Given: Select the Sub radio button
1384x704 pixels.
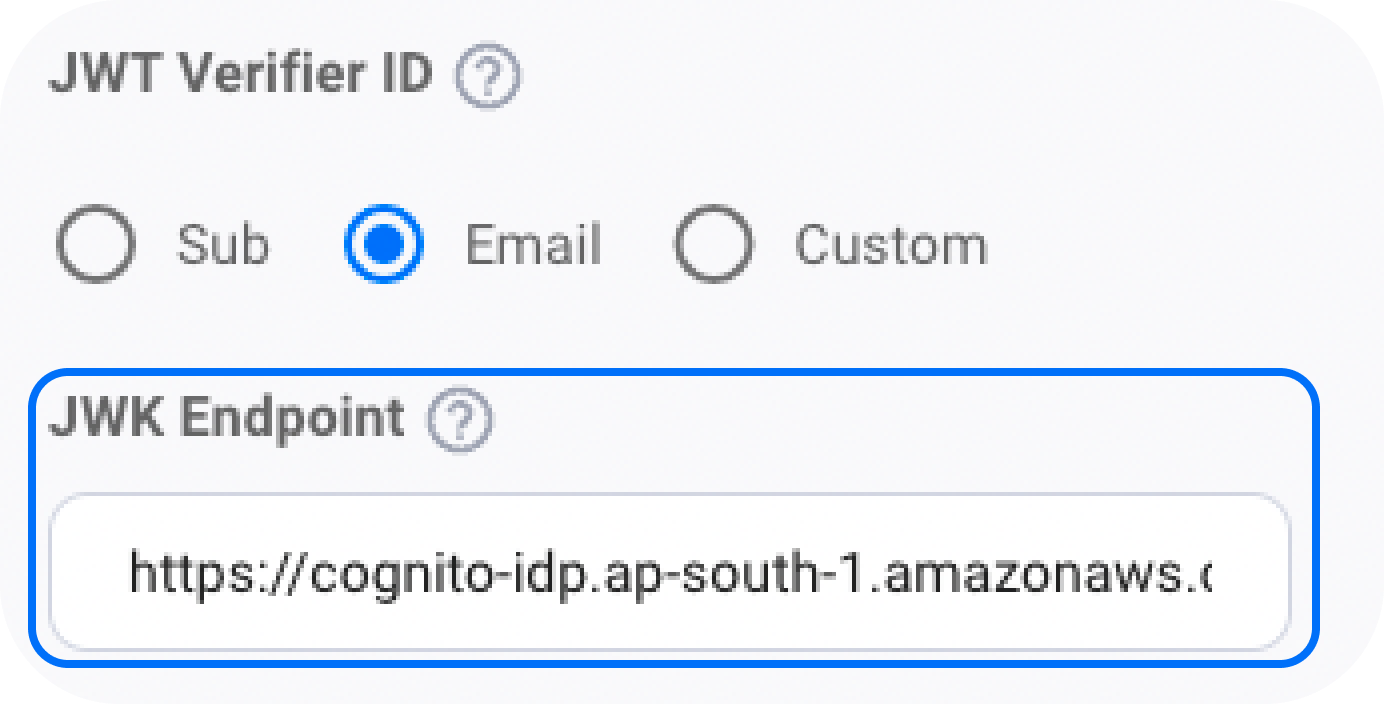Looking at the screenshot, I should pyautogui.click(x=96, y=245).
